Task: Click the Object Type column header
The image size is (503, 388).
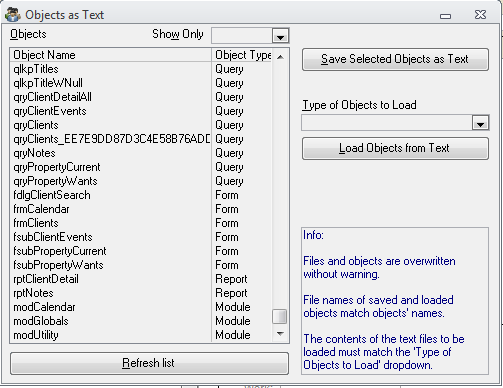Action: click(242, 55)
